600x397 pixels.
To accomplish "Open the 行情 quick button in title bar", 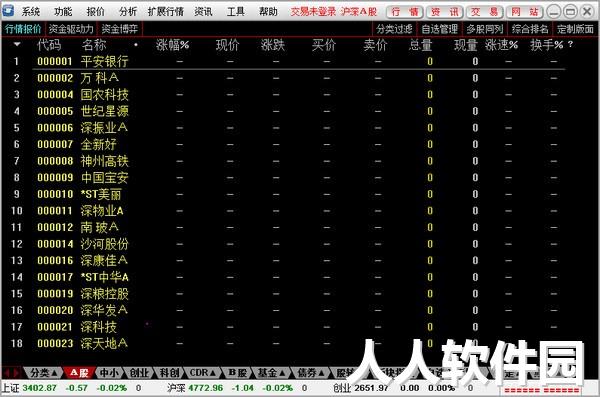I will click(404, 12).
